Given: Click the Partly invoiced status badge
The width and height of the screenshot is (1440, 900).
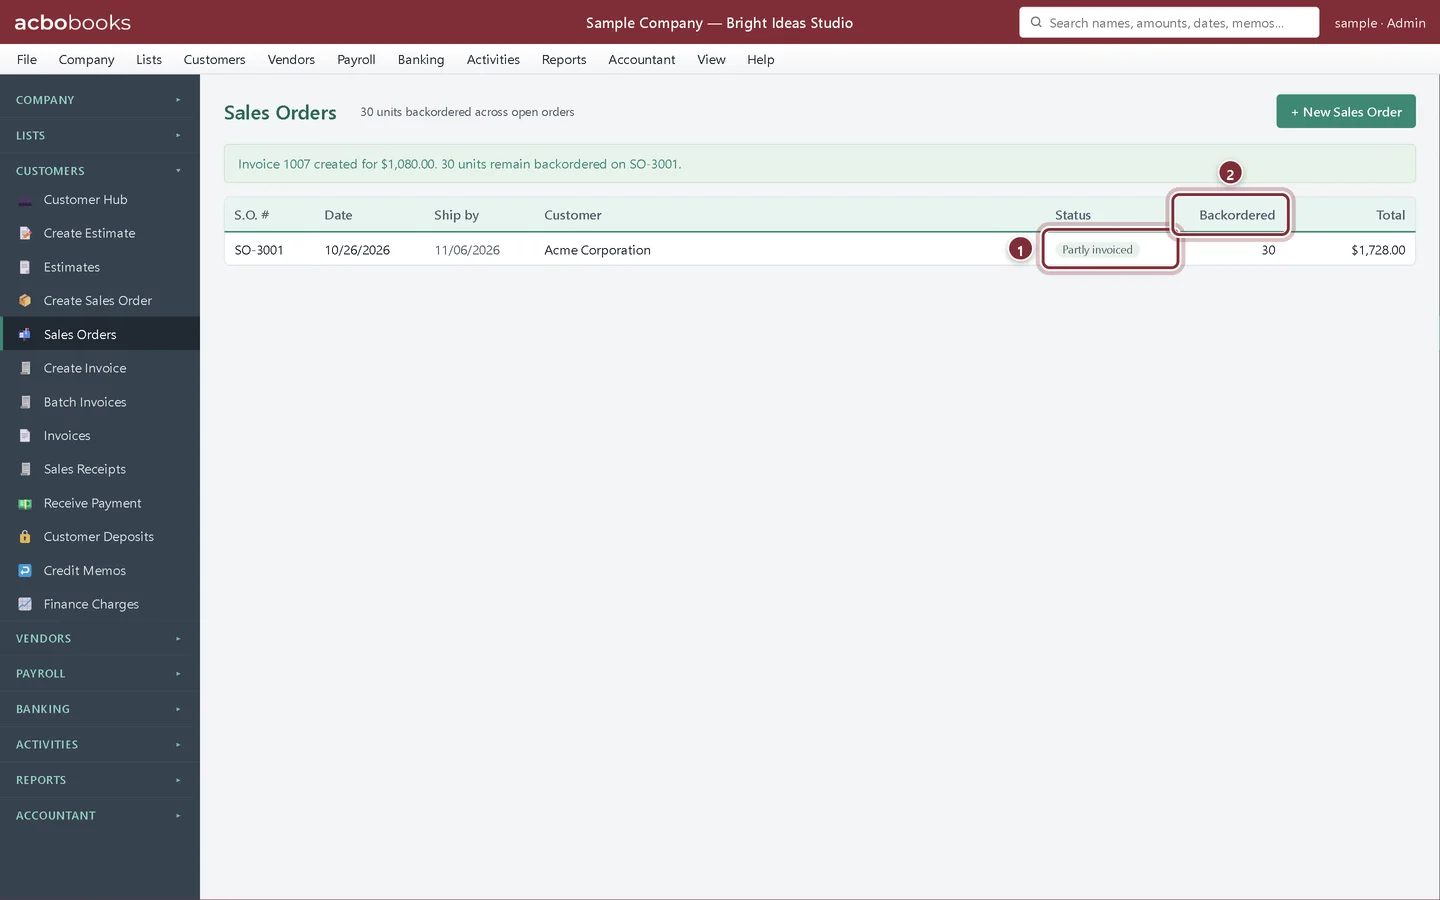Looking at the screenshot, I should (1097, 250).
